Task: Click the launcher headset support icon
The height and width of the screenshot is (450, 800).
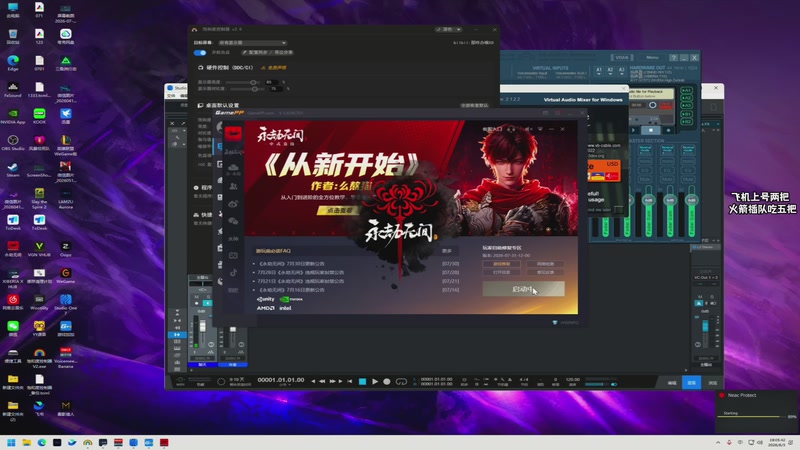Action: [x=511, y=129]
